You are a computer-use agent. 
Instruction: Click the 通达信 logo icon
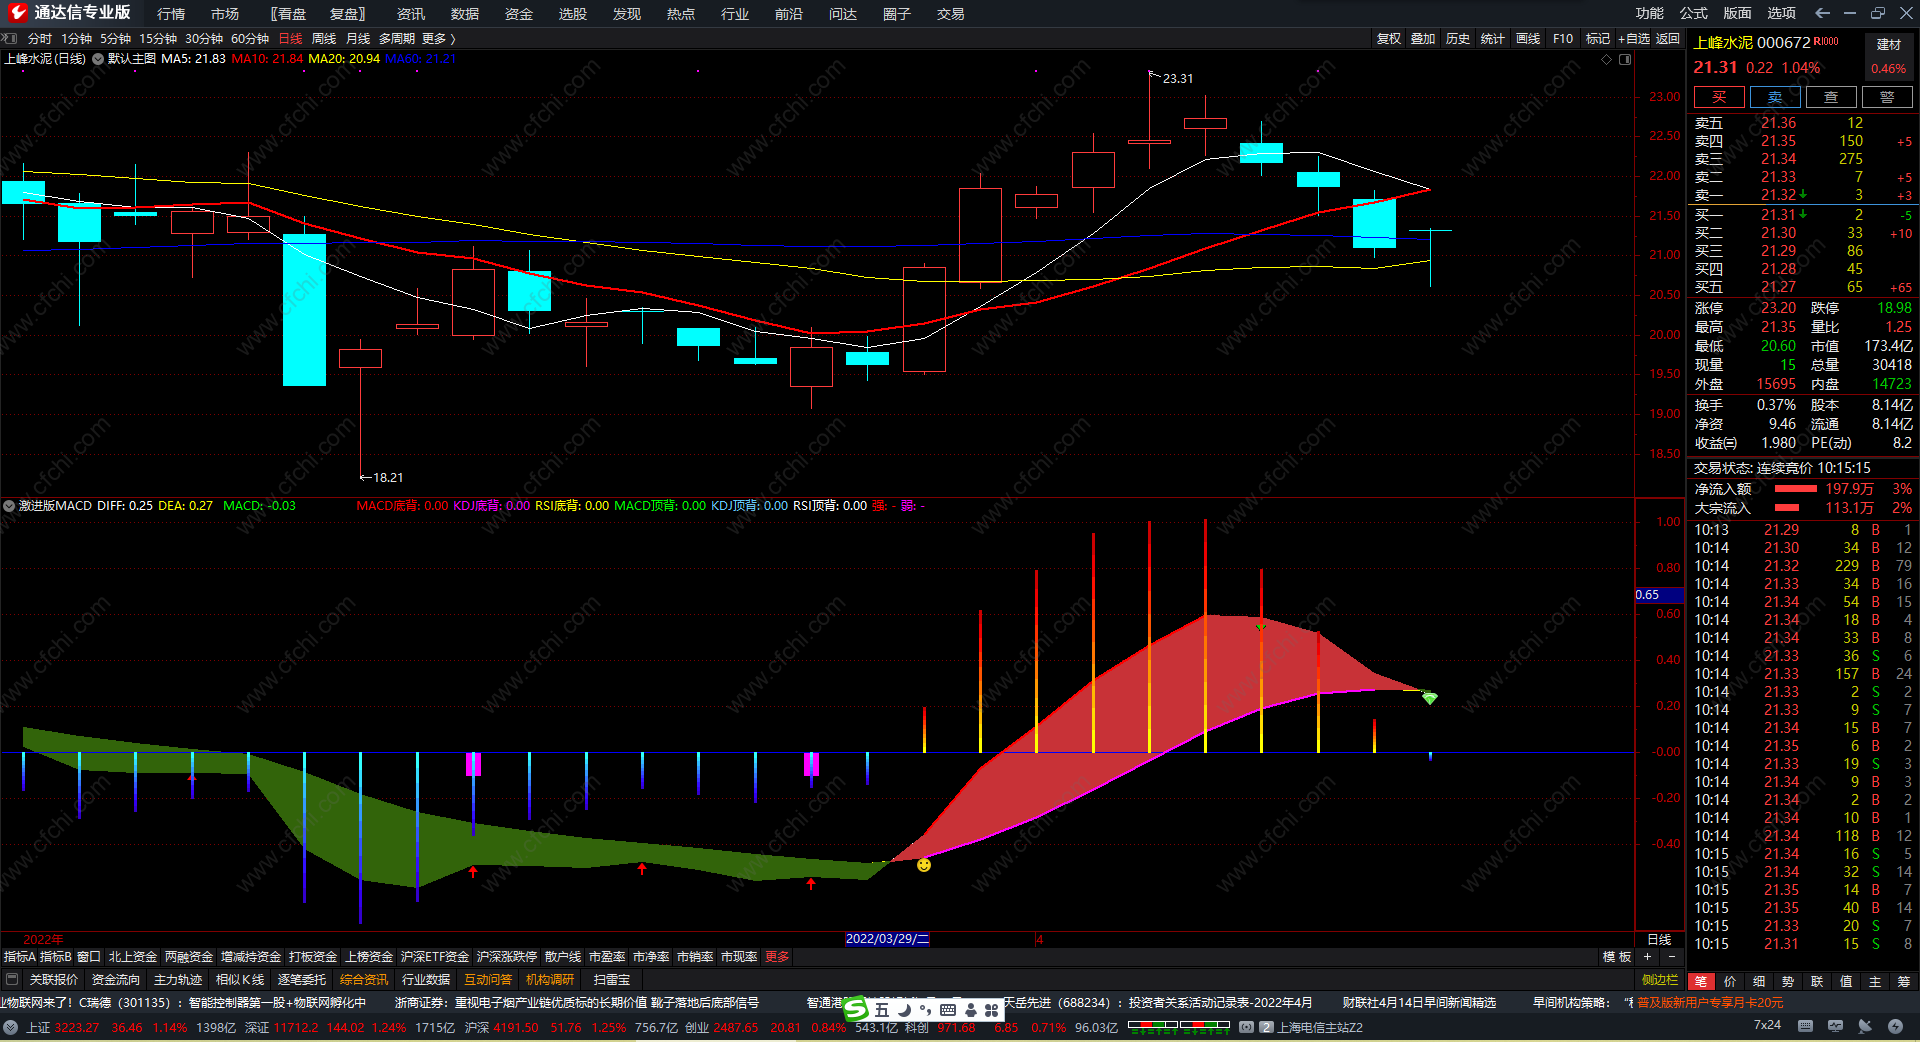tap(17, 12)
